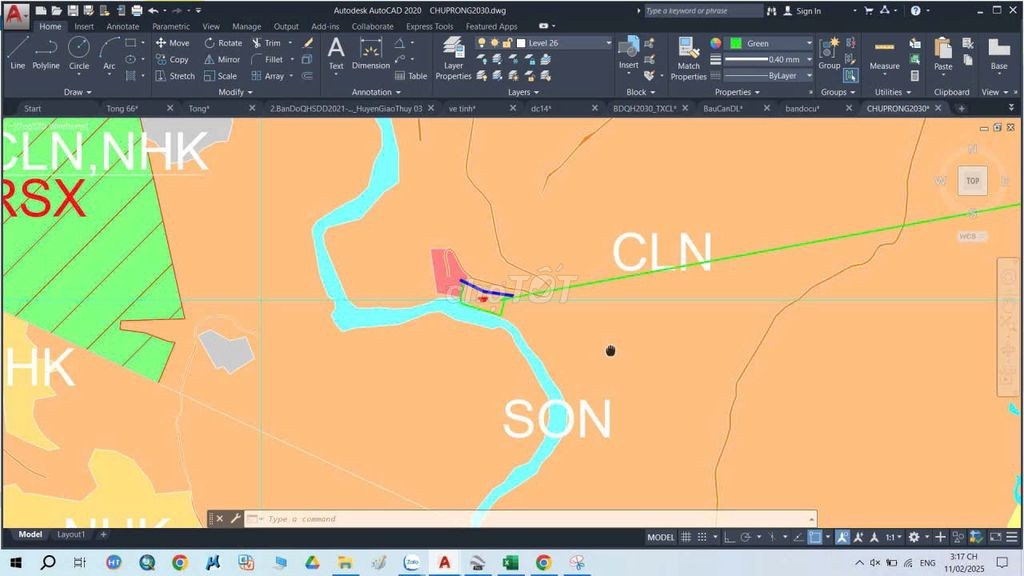
Task: Expand the Modify panel
Action: [235, 92]
